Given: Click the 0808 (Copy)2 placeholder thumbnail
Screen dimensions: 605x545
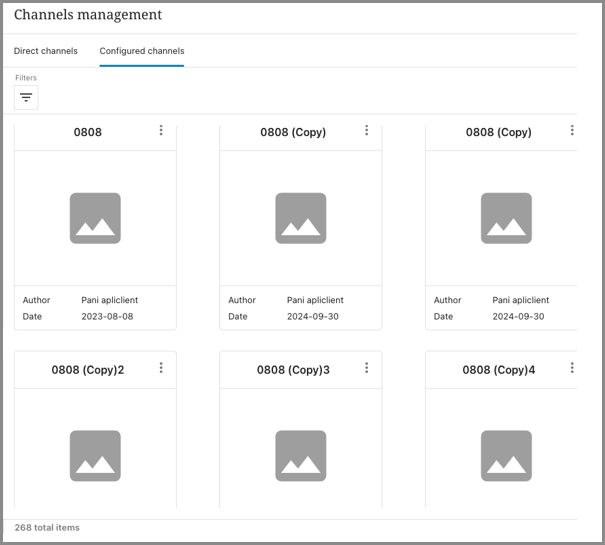Looking at the screenshot, I should tap(95, 456).
